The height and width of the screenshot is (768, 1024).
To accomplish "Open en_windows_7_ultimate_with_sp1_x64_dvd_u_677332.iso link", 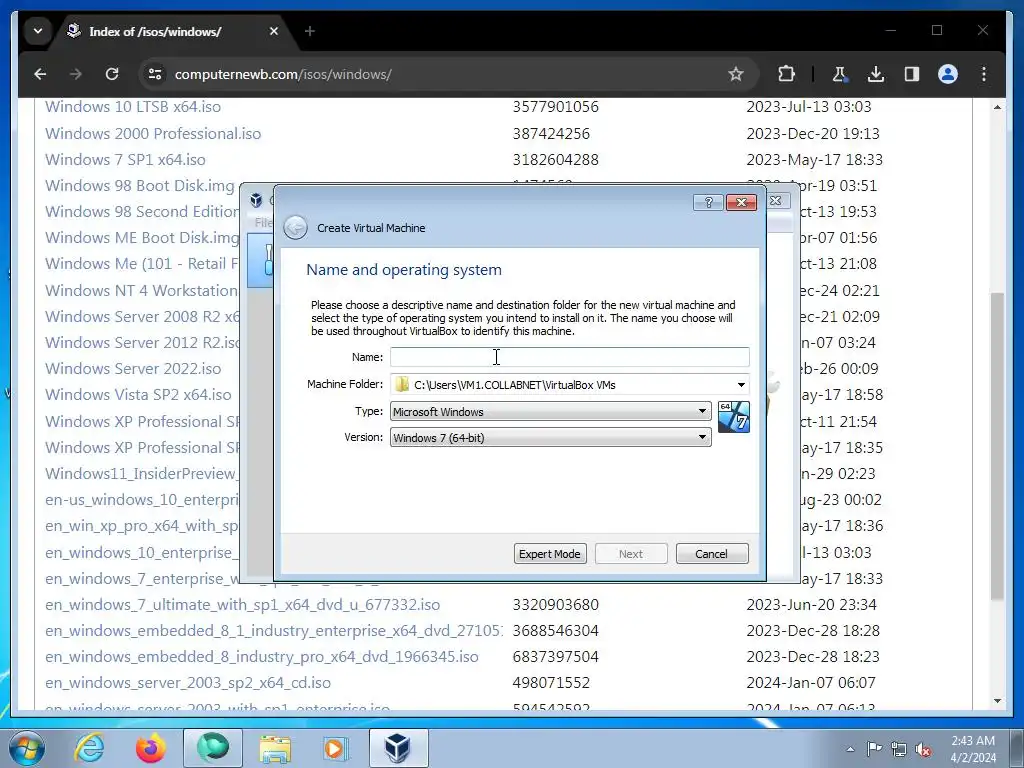I will tap(242, 605).
